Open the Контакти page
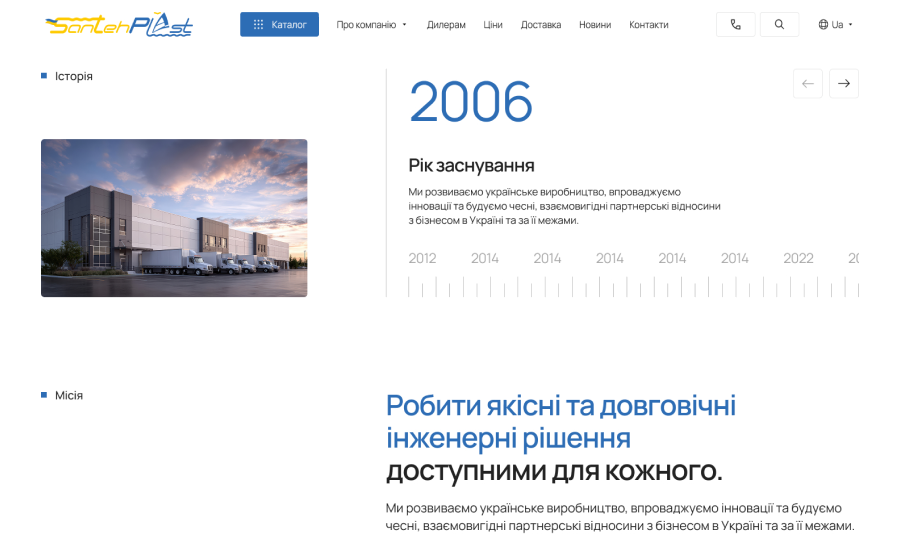This screenshot has width=900, height=543. (x=649, y=25)
